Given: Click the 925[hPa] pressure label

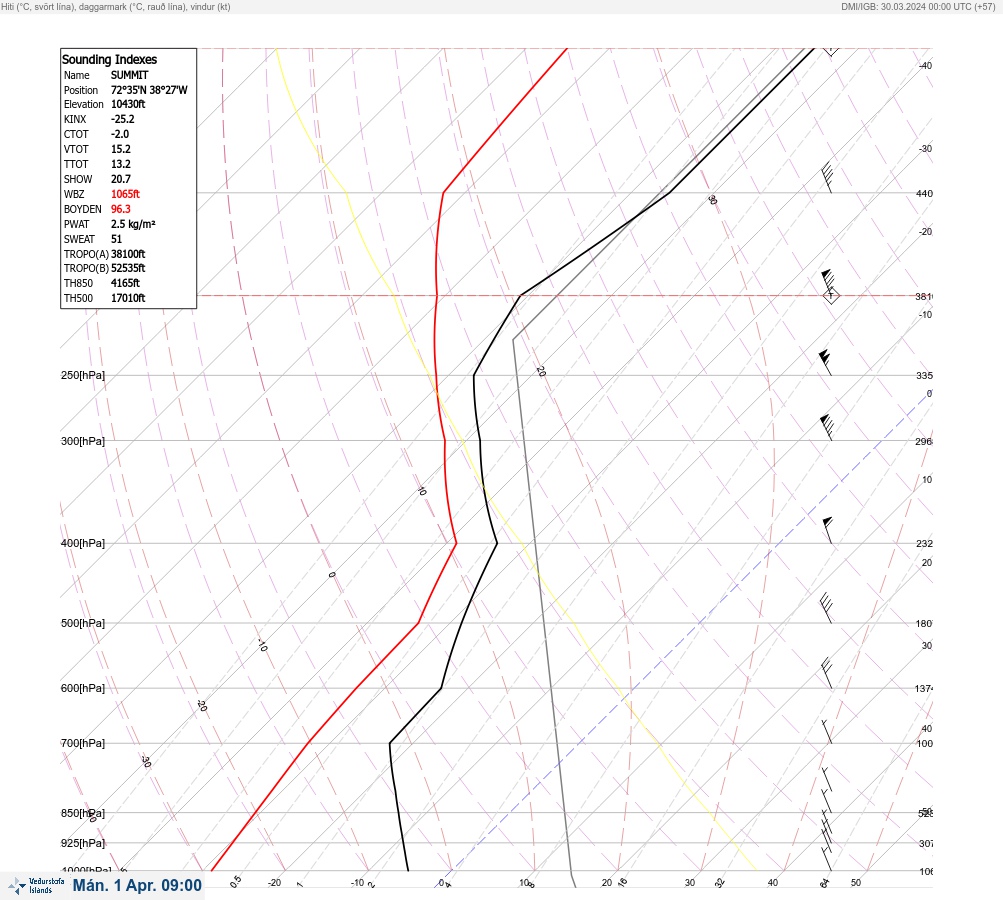Looking at the screenshot, I should pyautogui.click(x=83, y=843).
